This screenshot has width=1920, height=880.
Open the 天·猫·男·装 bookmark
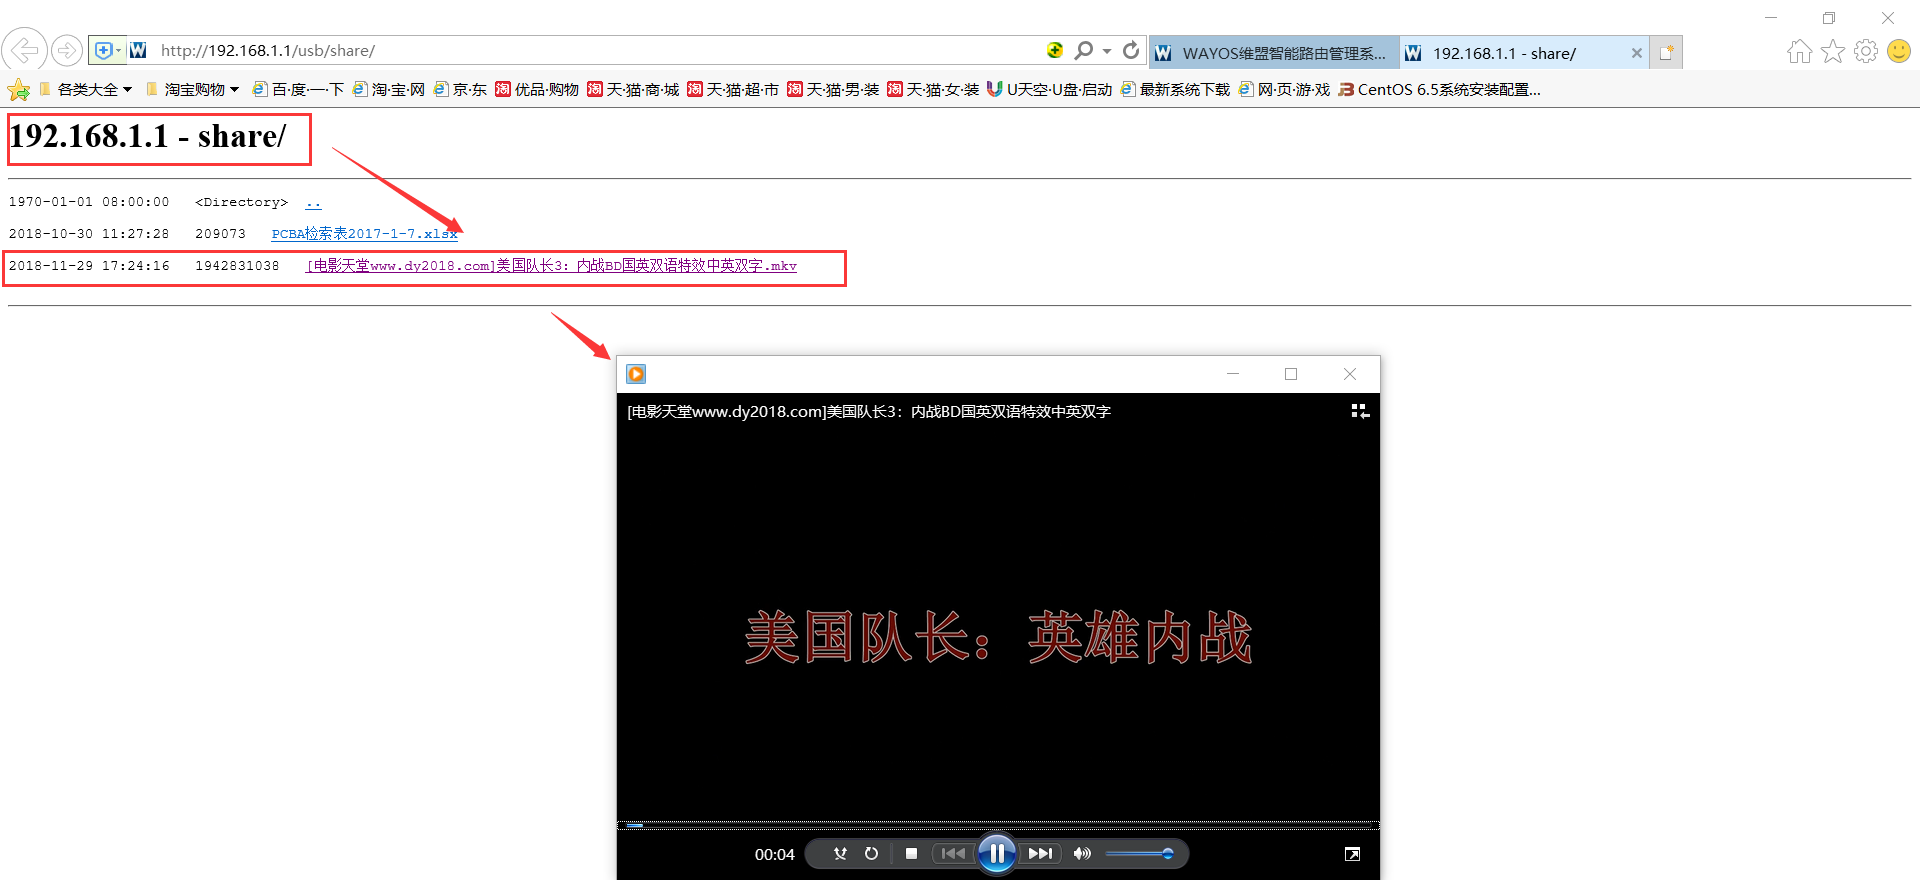[833, 90]
